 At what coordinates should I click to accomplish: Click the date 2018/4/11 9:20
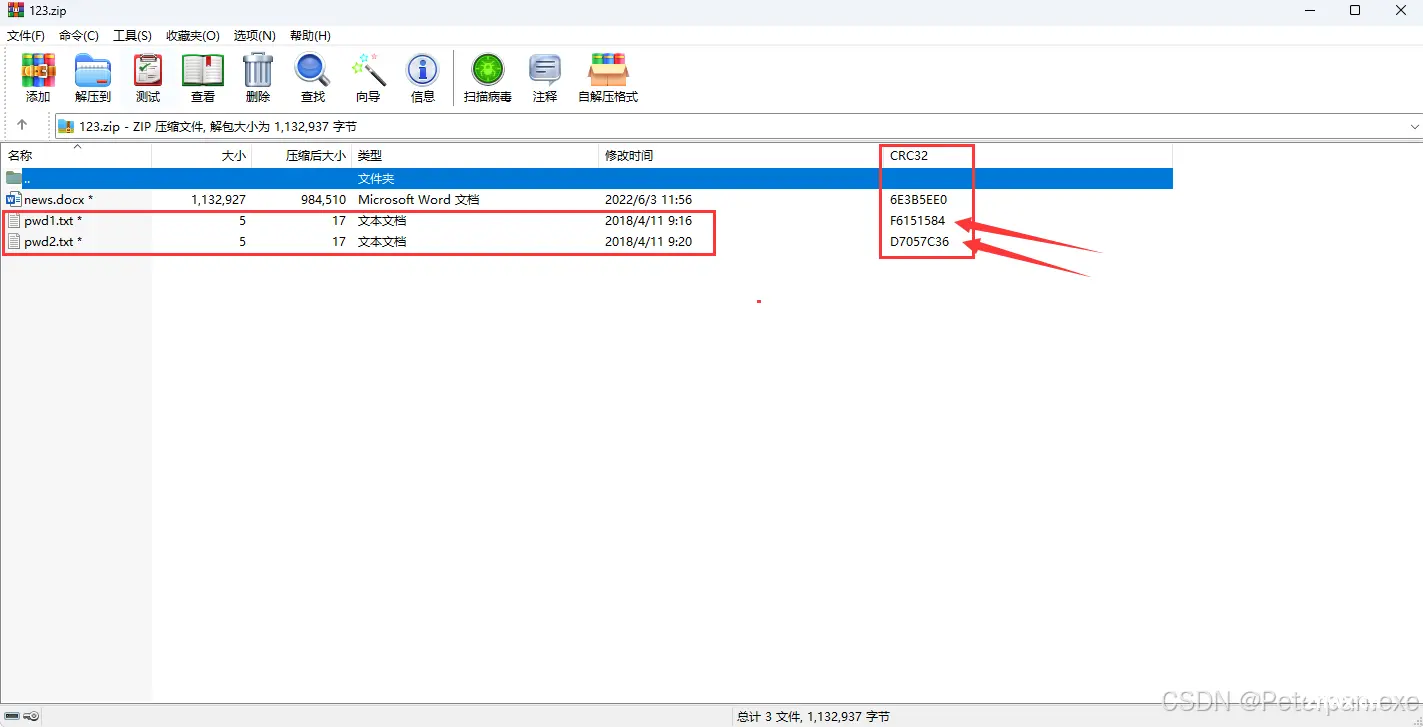point(648,241)
